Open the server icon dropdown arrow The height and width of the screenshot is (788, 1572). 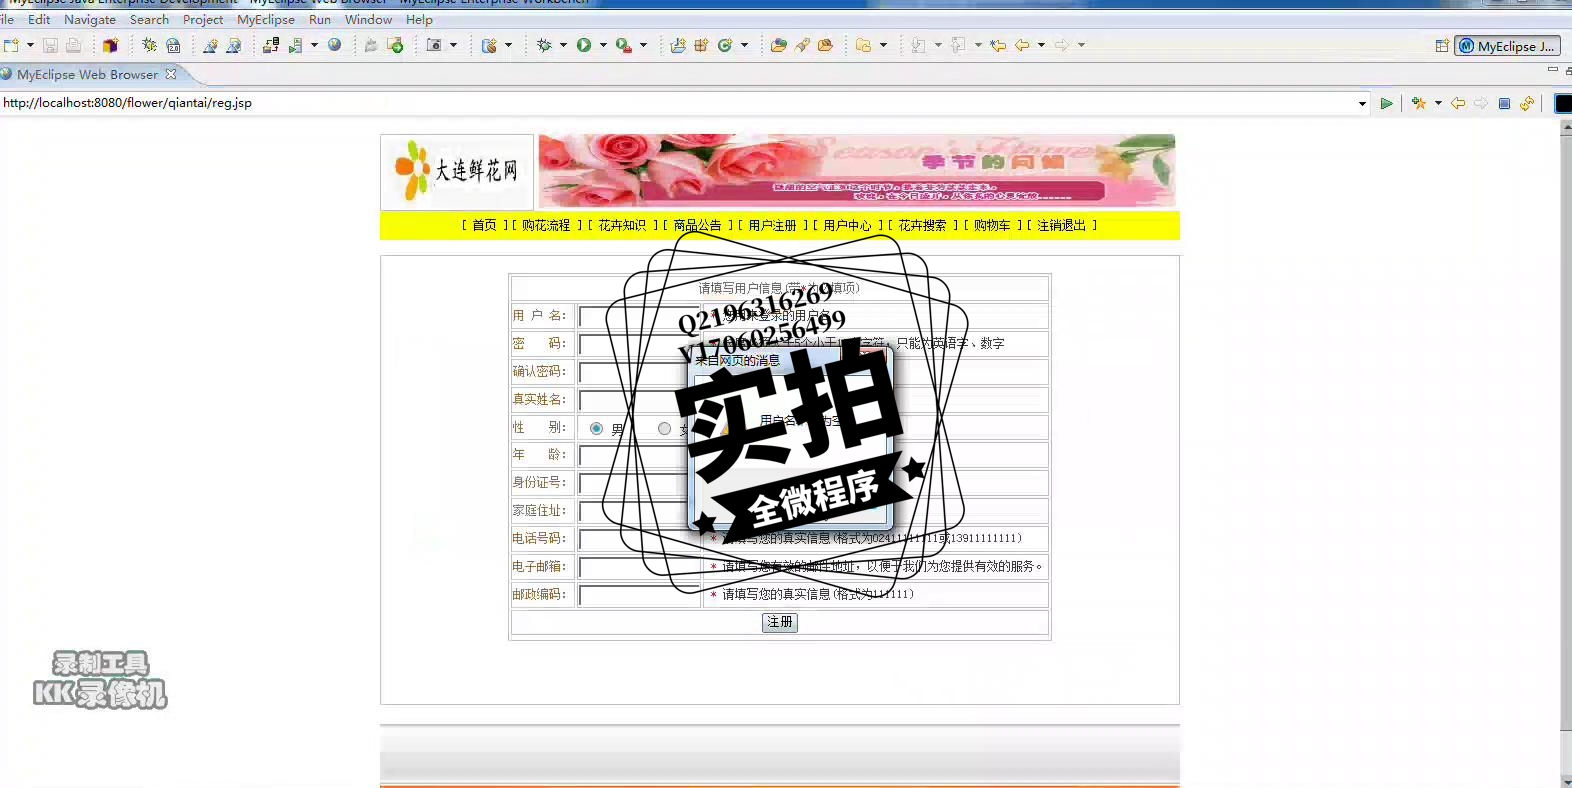[x=314, y=45]
